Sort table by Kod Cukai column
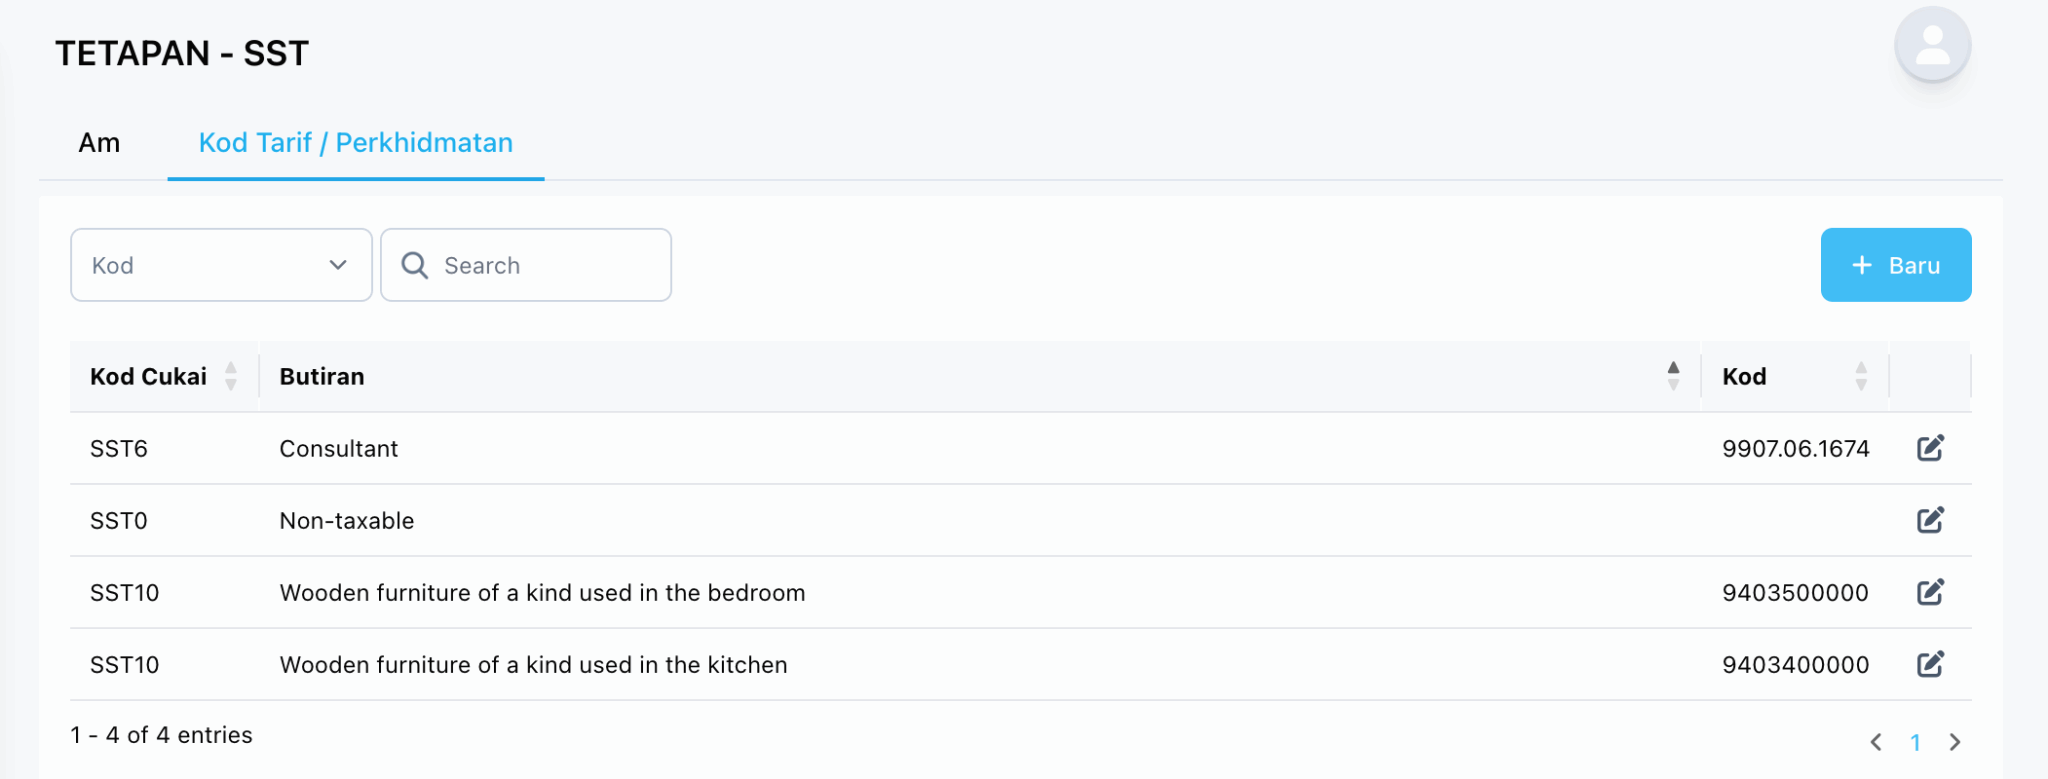2048x779 pixels. pyautogui.click(x=231, y=376)
